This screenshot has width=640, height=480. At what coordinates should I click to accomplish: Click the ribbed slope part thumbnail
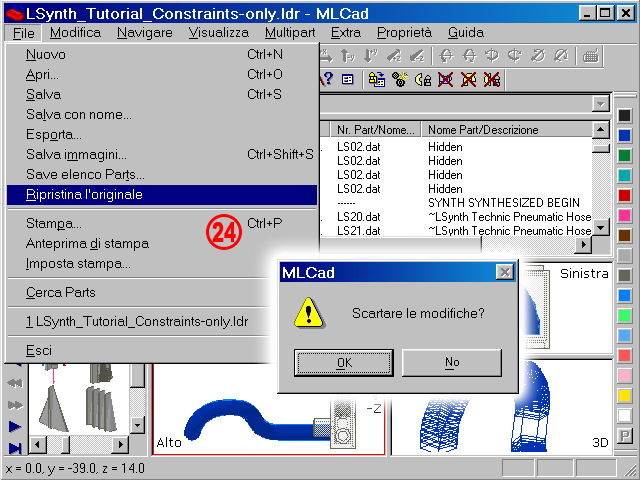100,409
